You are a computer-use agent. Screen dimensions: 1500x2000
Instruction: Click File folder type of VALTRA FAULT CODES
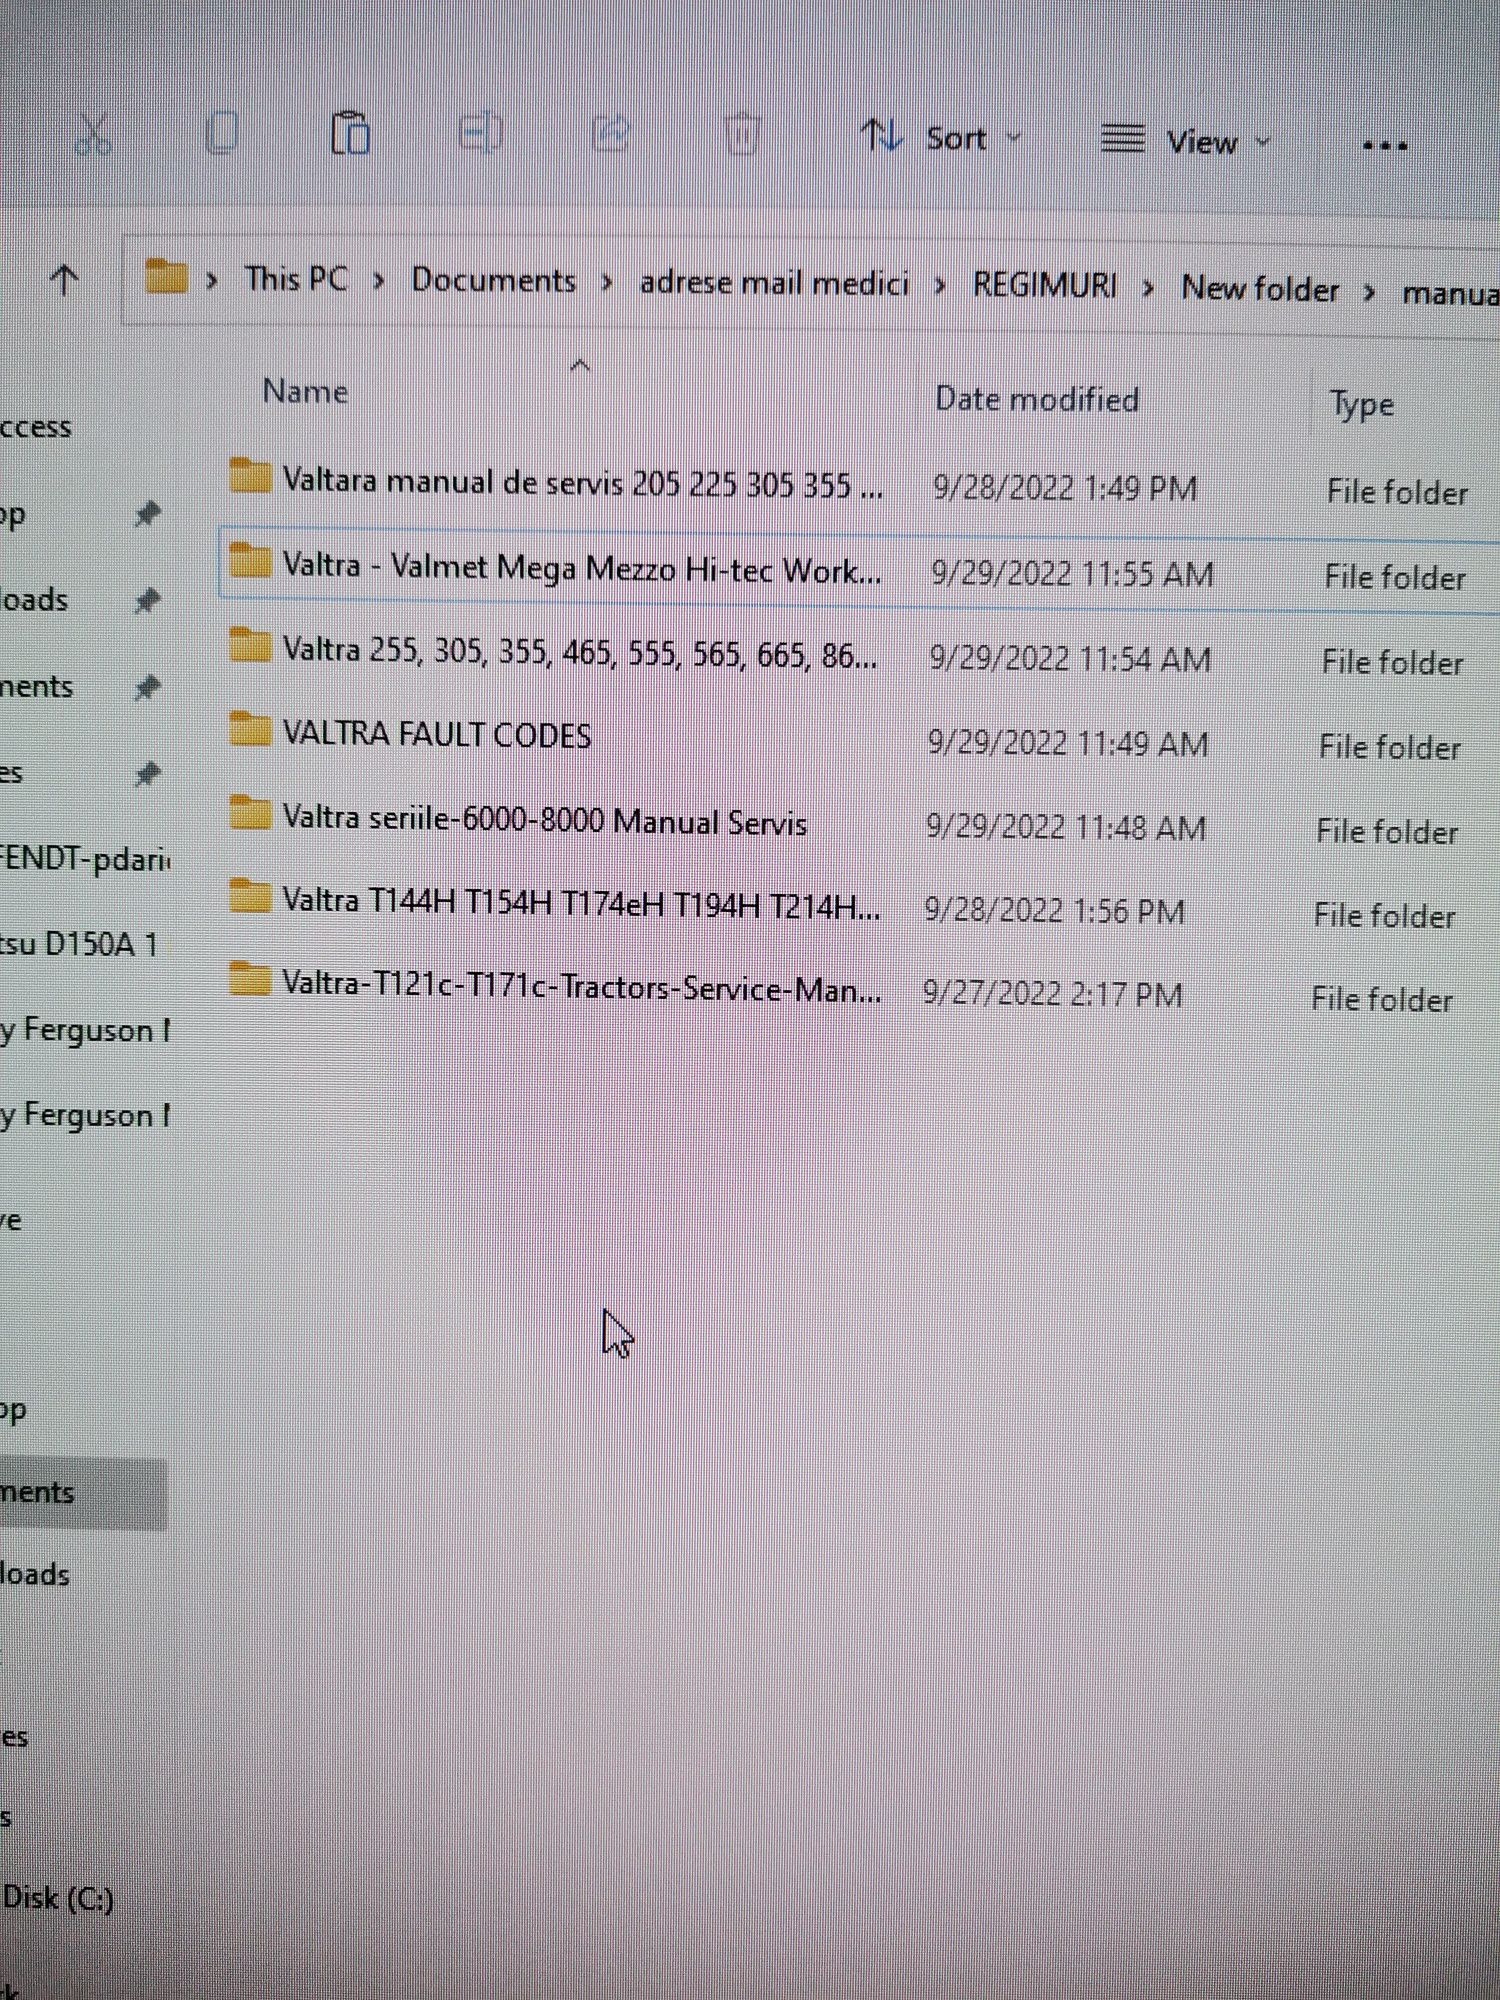1389,747
